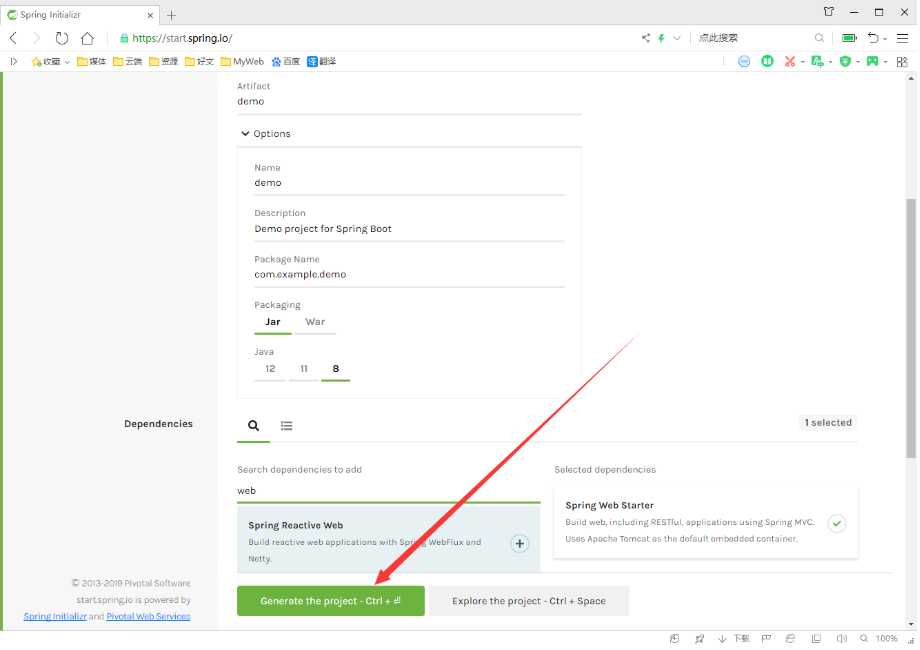The width and height of the screenshot is (920, 650).
Task: Open the Spring Initializr footer link
Action: coord(55,617)
